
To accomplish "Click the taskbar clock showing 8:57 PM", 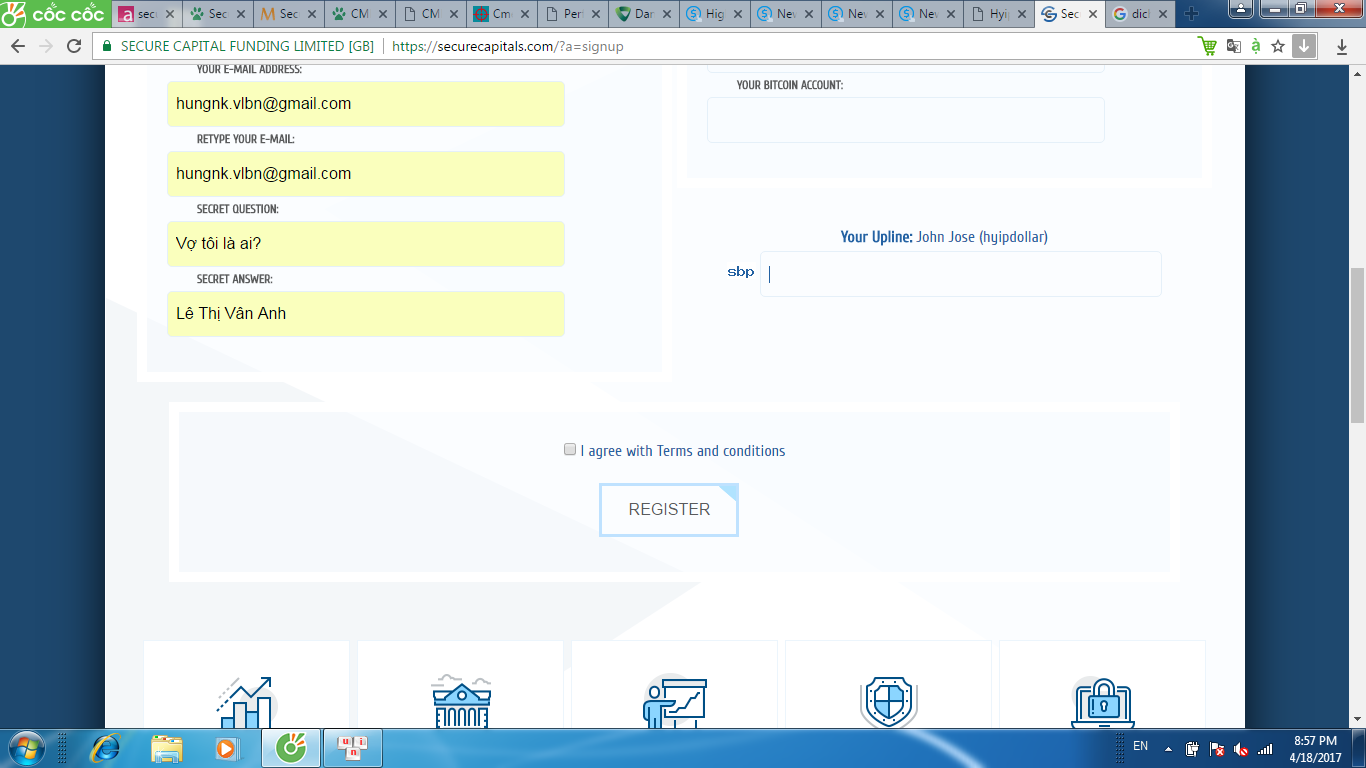I will [1315, 748].
